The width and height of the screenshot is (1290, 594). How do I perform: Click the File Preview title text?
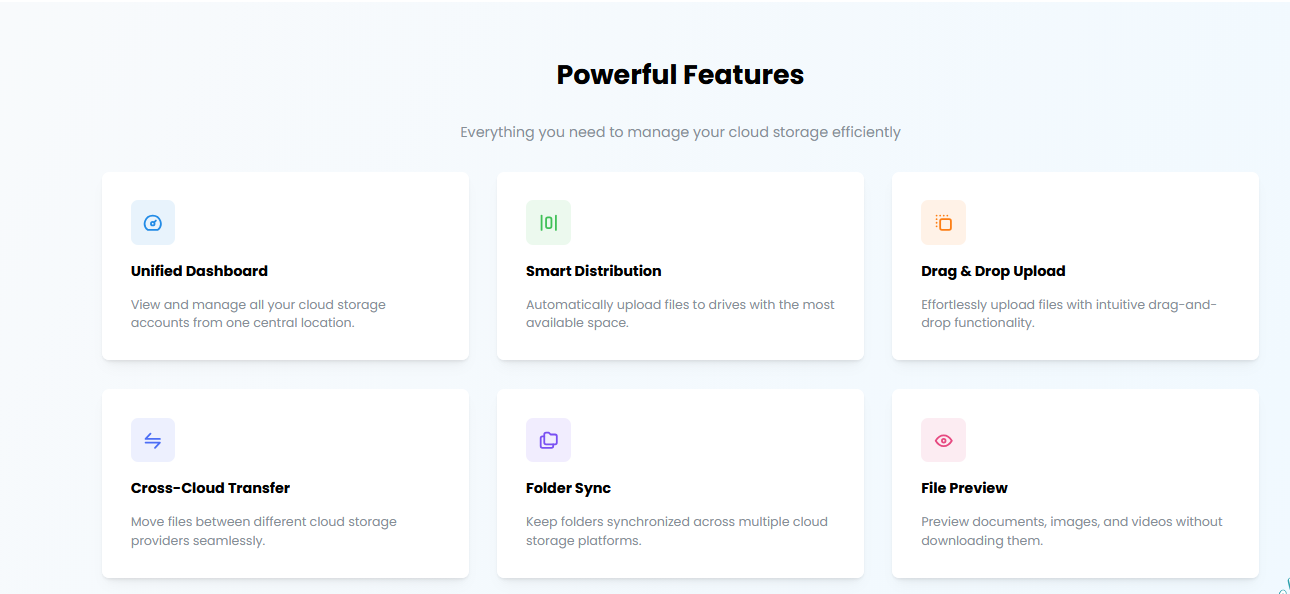coord(964,487)
